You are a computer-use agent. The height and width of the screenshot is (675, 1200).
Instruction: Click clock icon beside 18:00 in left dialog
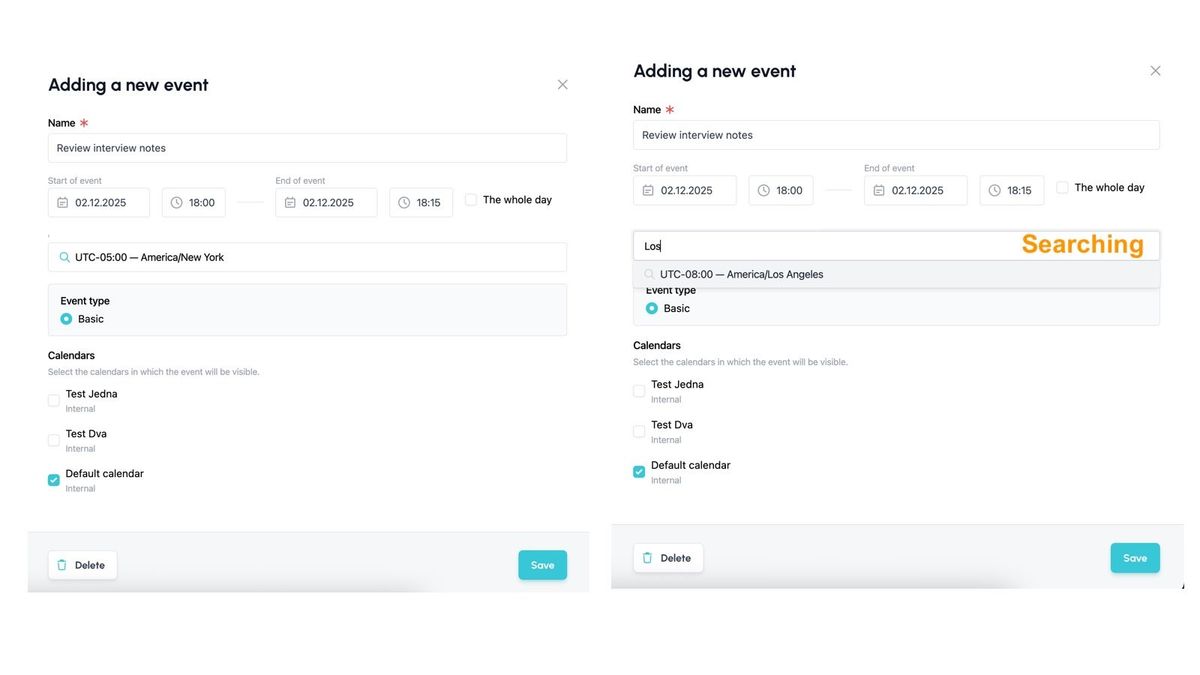(x=177, y=203)
